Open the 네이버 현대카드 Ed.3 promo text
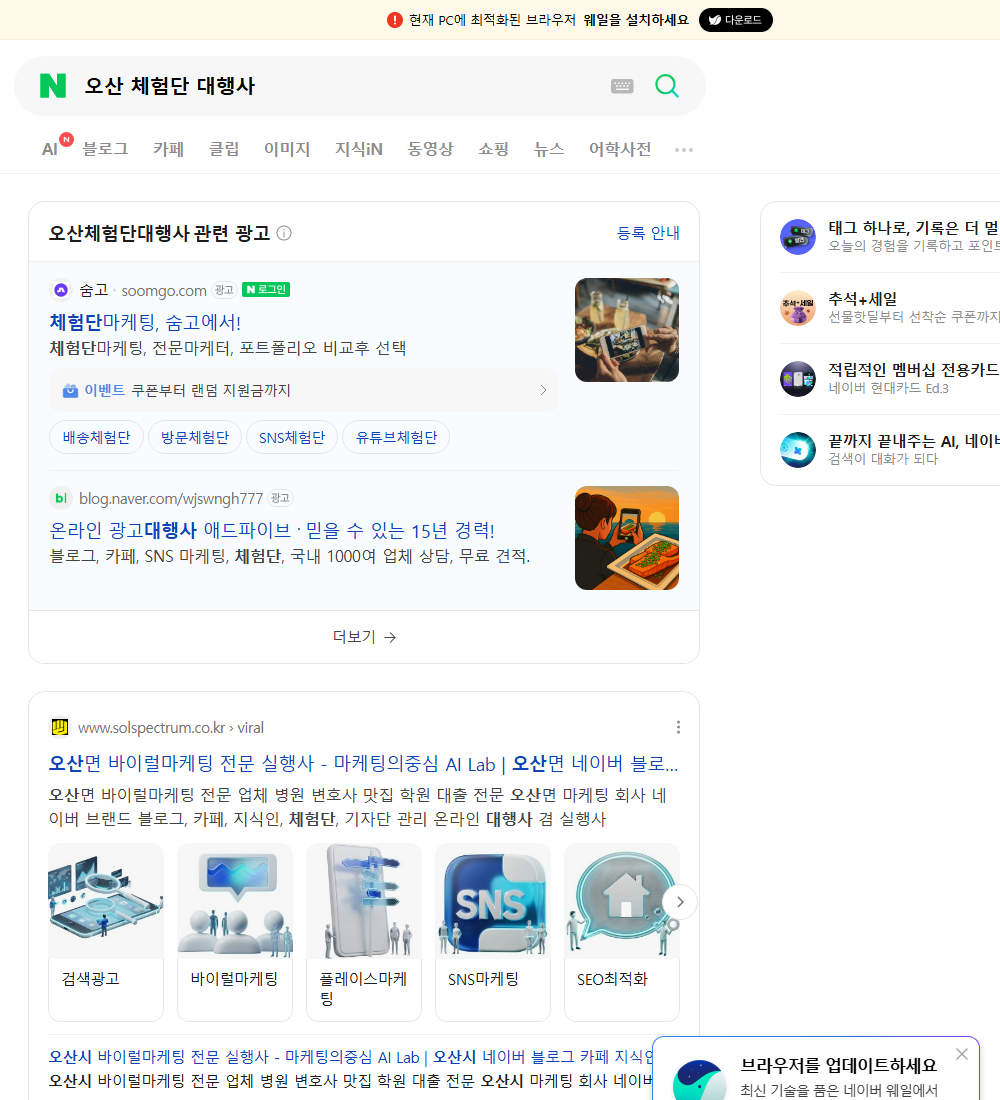This screenshot has width=1000, height=1100. point(888,388)
